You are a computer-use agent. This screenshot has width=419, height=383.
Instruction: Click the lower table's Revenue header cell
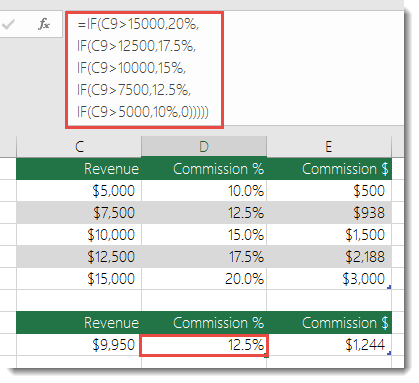[x=79, y=323]
